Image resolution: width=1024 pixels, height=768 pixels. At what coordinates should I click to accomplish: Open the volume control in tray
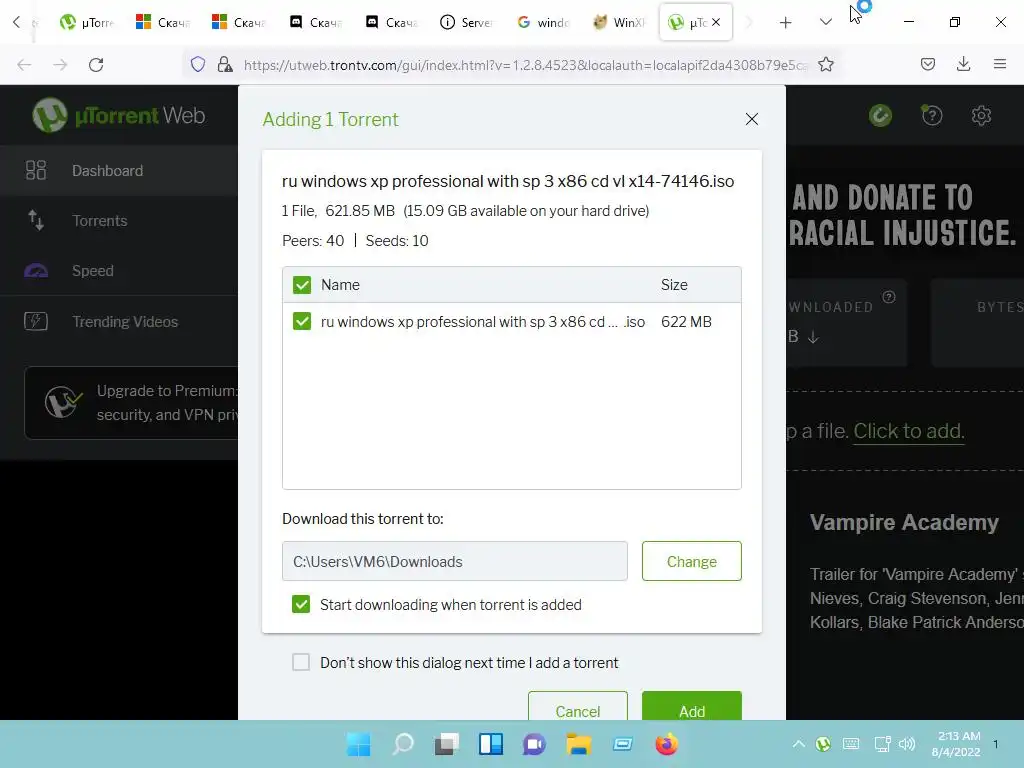tap(906, 744)
